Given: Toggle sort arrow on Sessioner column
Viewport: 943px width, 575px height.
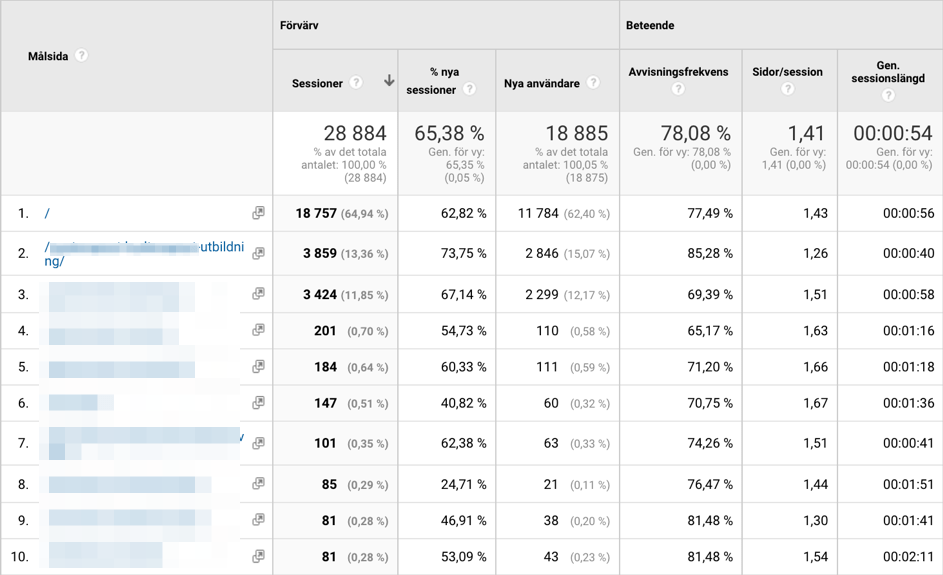Looking at the screenshot, I should [389, 81].
